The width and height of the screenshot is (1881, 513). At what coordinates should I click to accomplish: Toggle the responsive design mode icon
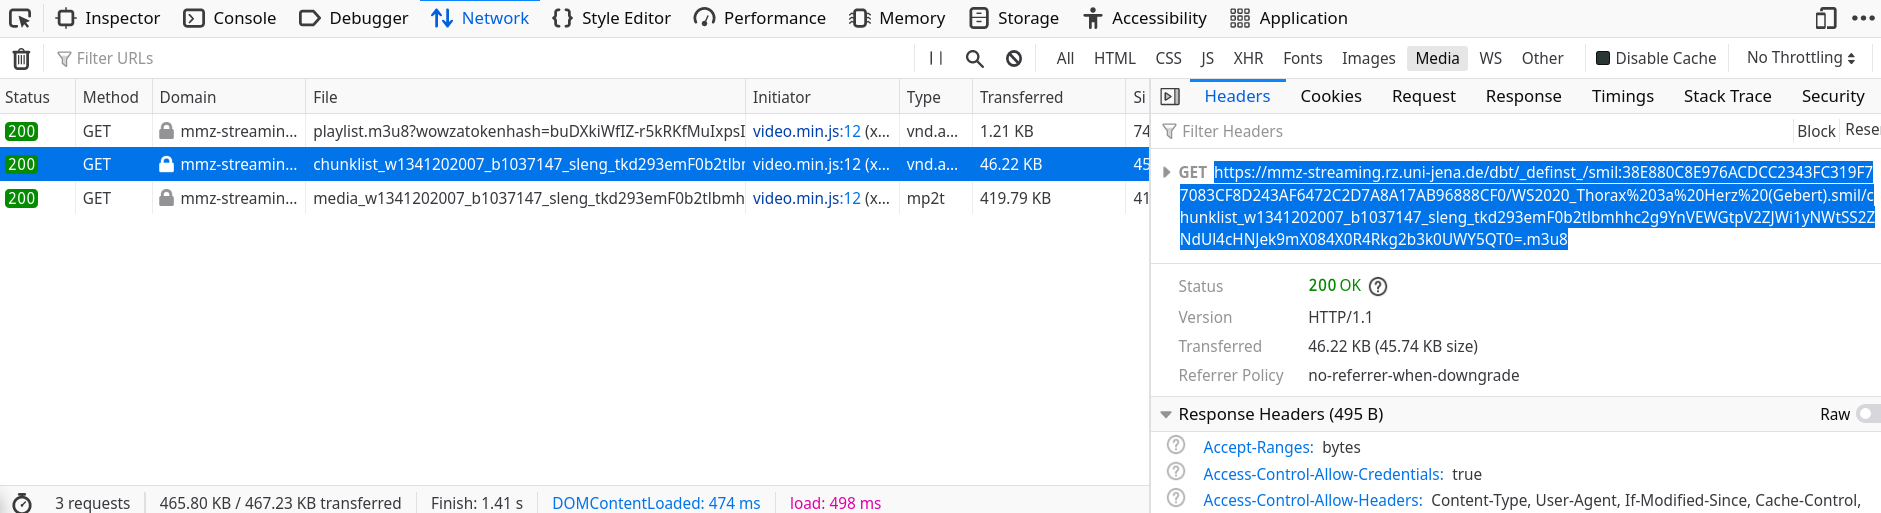tap(1826, 18)
